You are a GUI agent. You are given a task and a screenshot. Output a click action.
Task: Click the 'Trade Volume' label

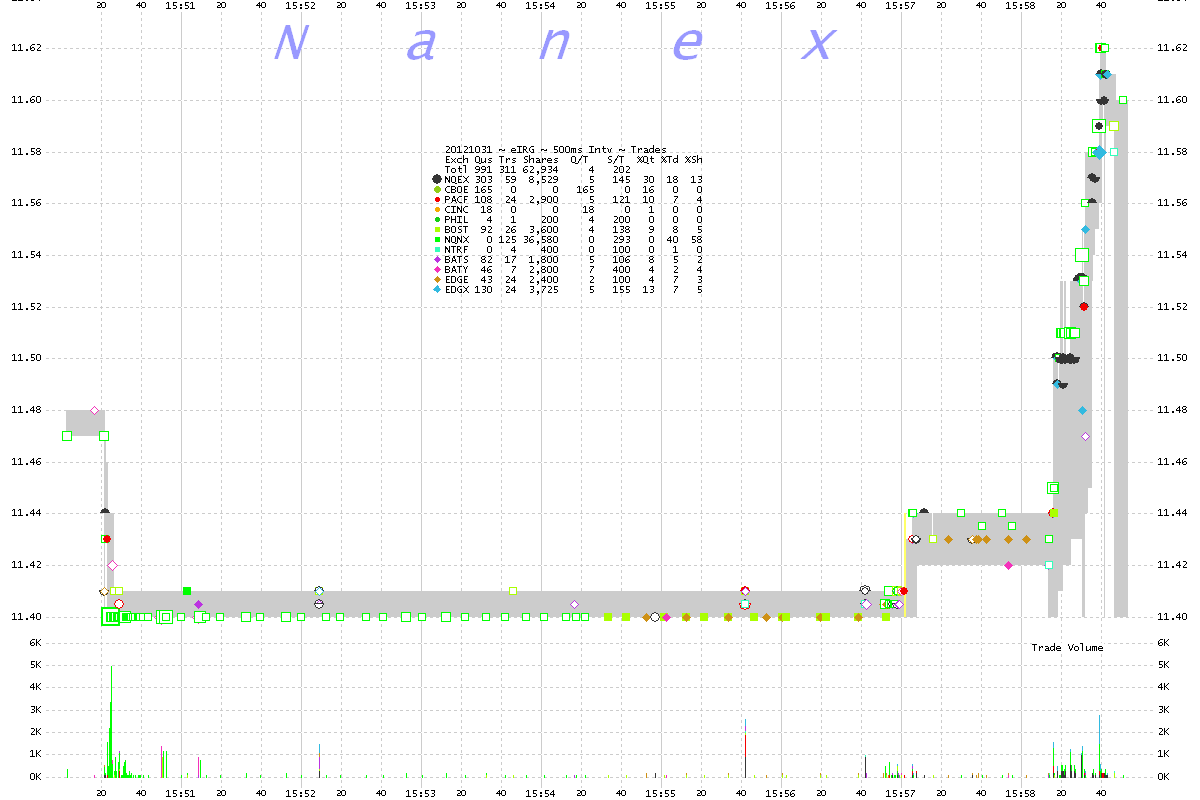(x=1067, y=648)
